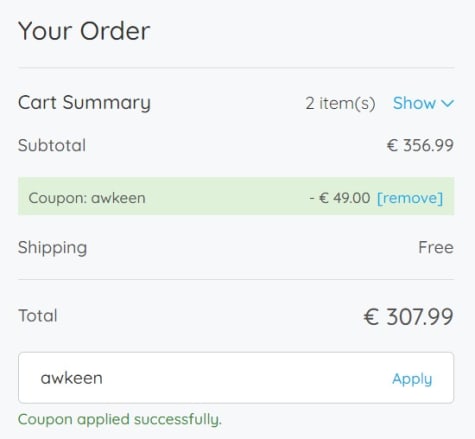
Task: Click the Coupon: awkeen label
Action: 87,198
